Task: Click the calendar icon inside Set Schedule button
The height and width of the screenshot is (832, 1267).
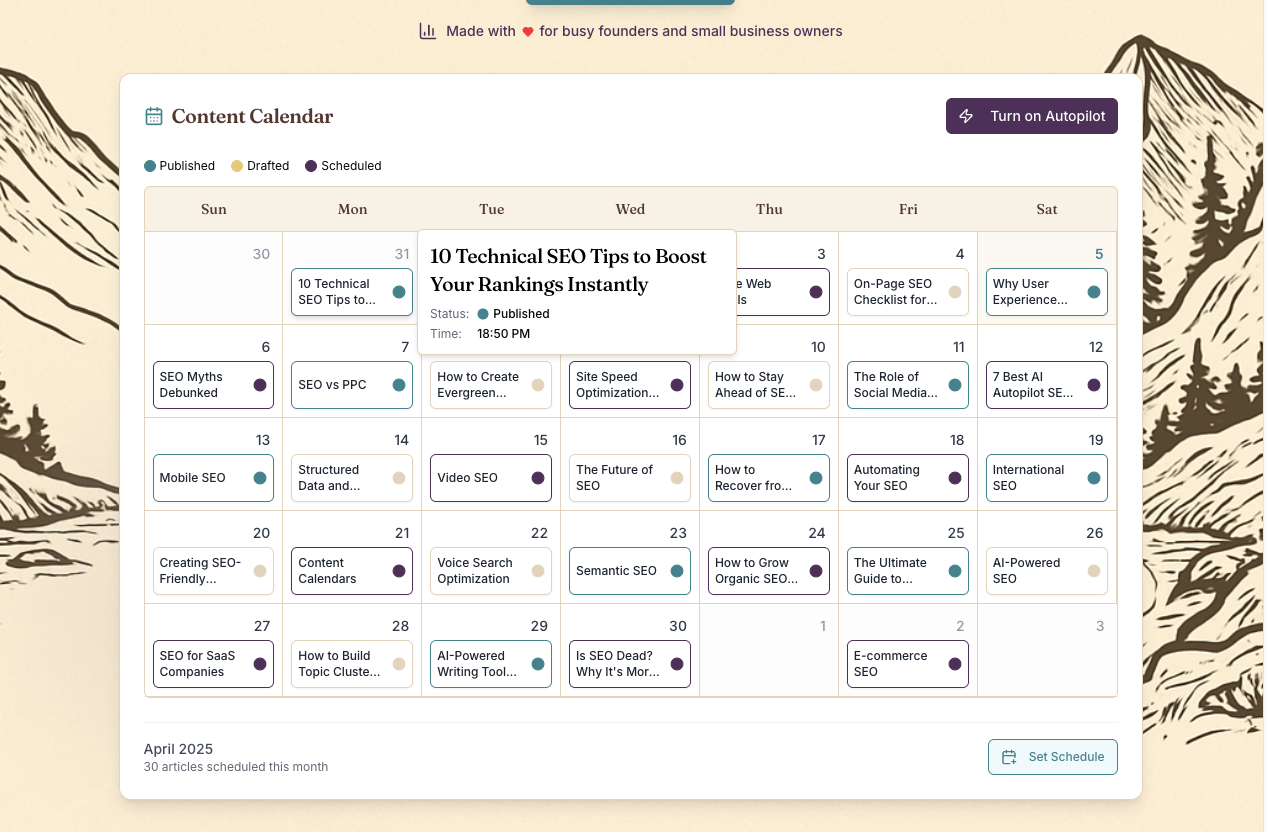Action: (x=1010, y=757)
